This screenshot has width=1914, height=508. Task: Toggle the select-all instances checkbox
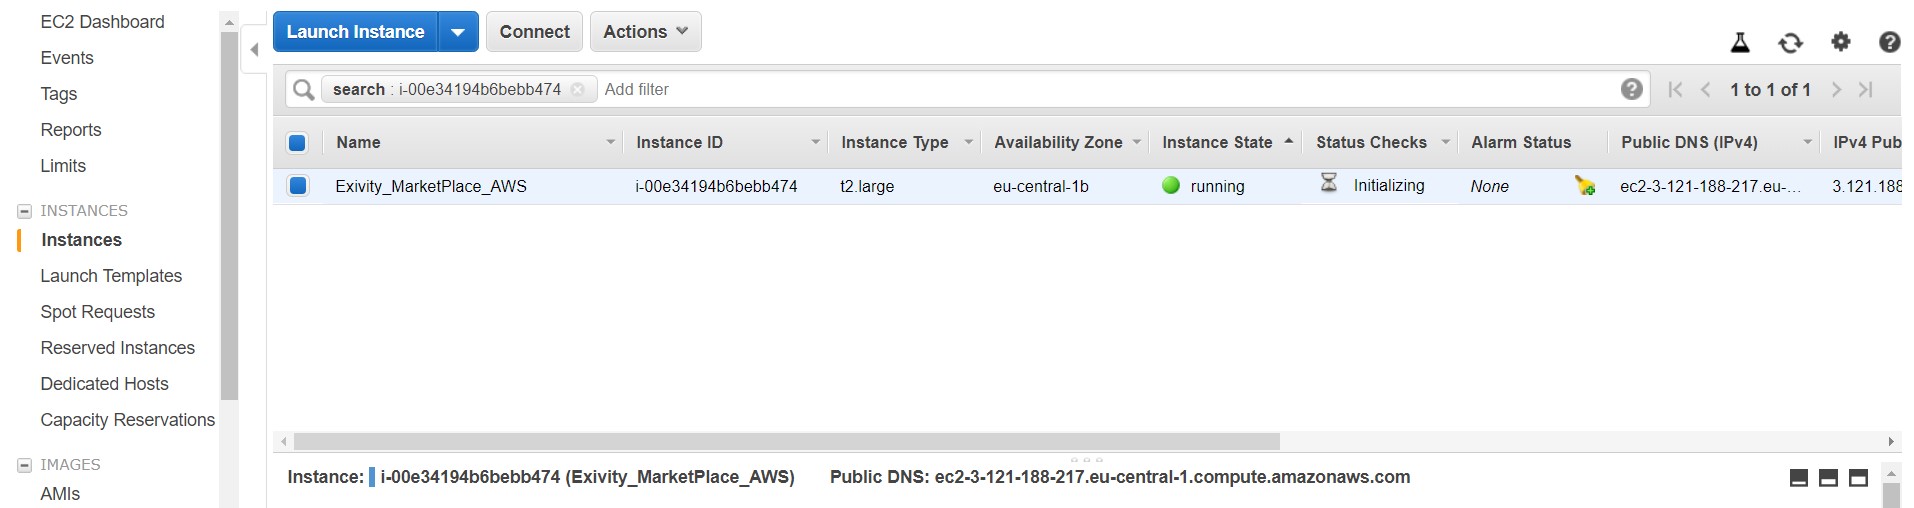[x=297, y=142]
